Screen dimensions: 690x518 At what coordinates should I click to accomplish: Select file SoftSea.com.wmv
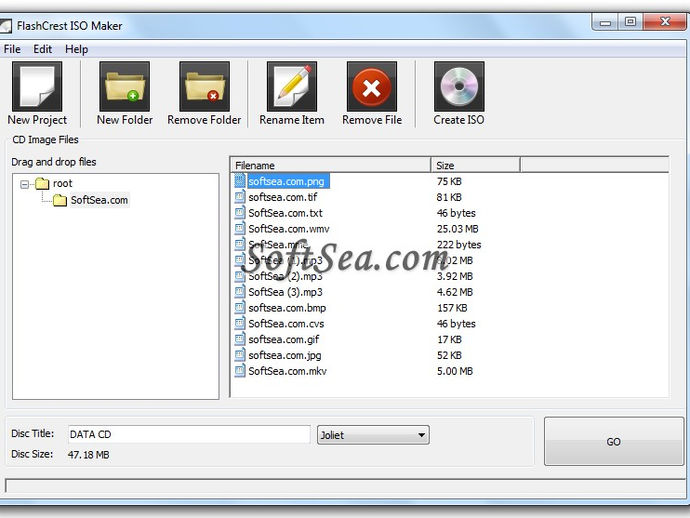click(289, 229)
